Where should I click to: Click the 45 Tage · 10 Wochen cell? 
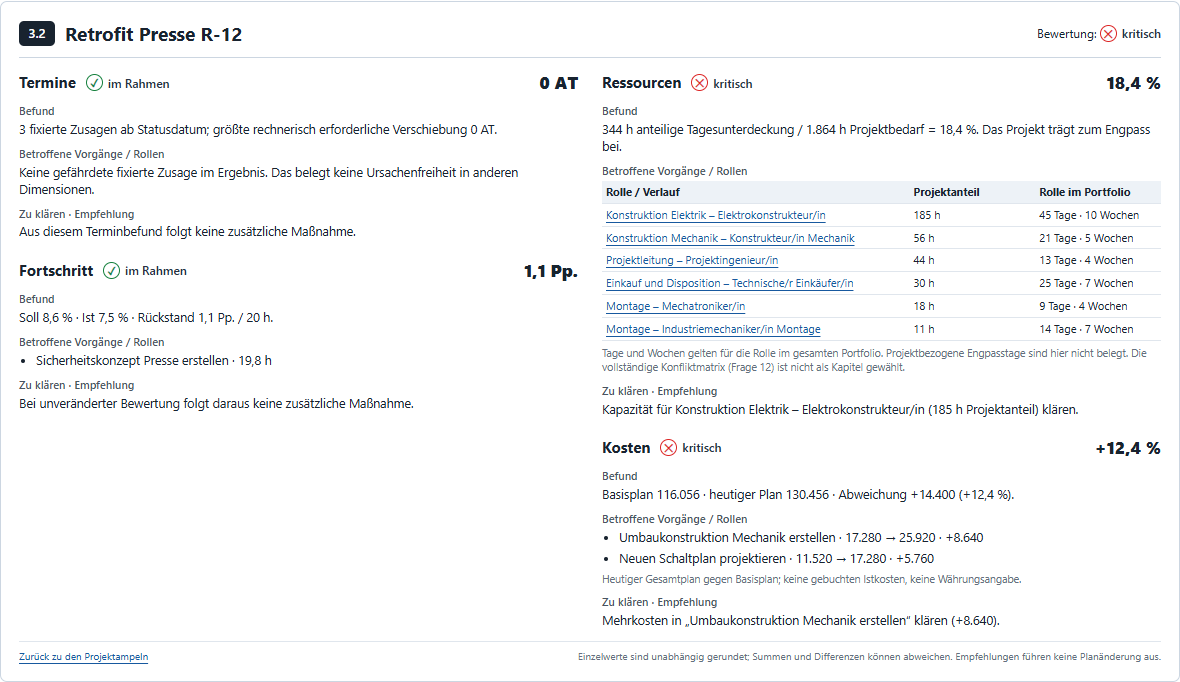[1088, 215]
